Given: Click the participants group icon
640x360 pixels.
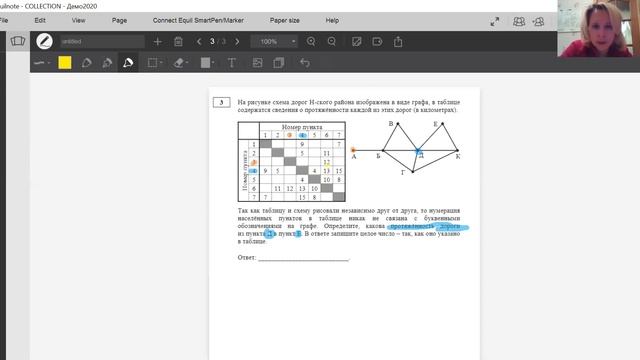Looking at the screenshot, I should (519, 22).
